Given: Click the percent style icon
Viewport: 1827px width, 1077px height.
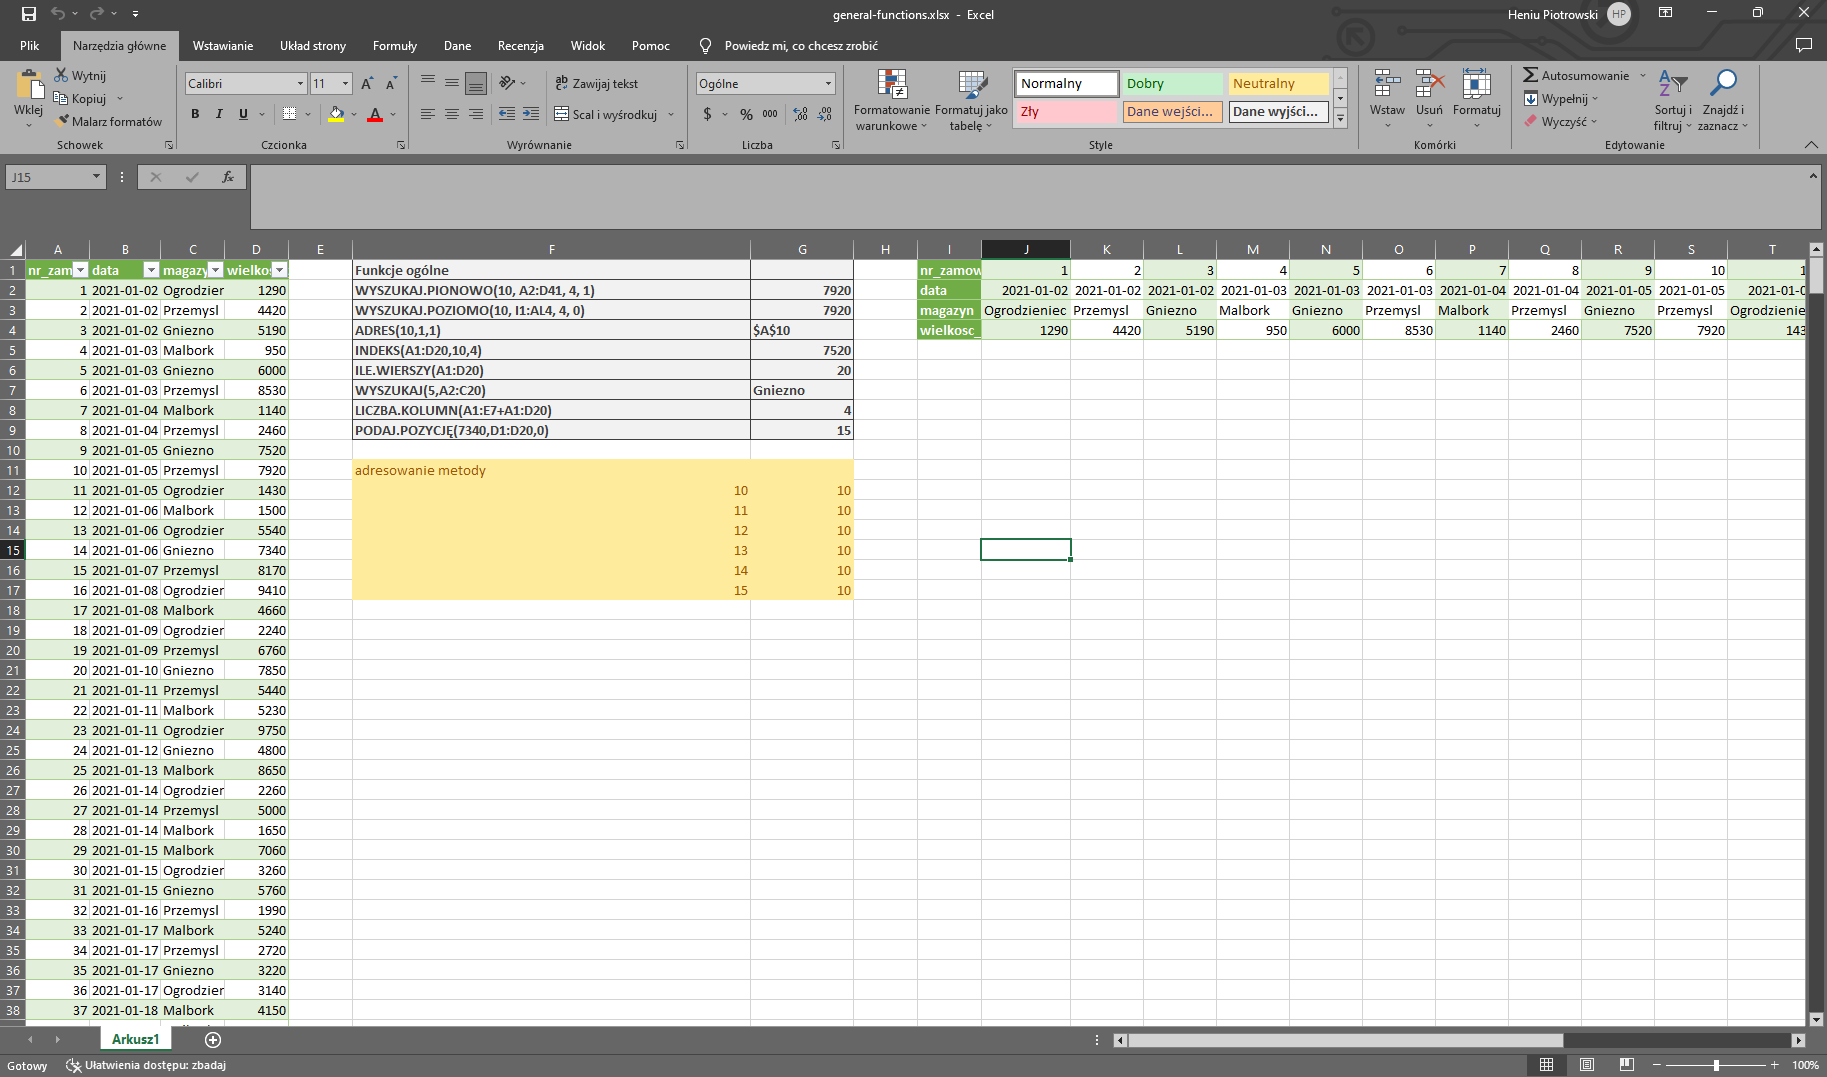Looking at the screenshot, I should (746, 114).
